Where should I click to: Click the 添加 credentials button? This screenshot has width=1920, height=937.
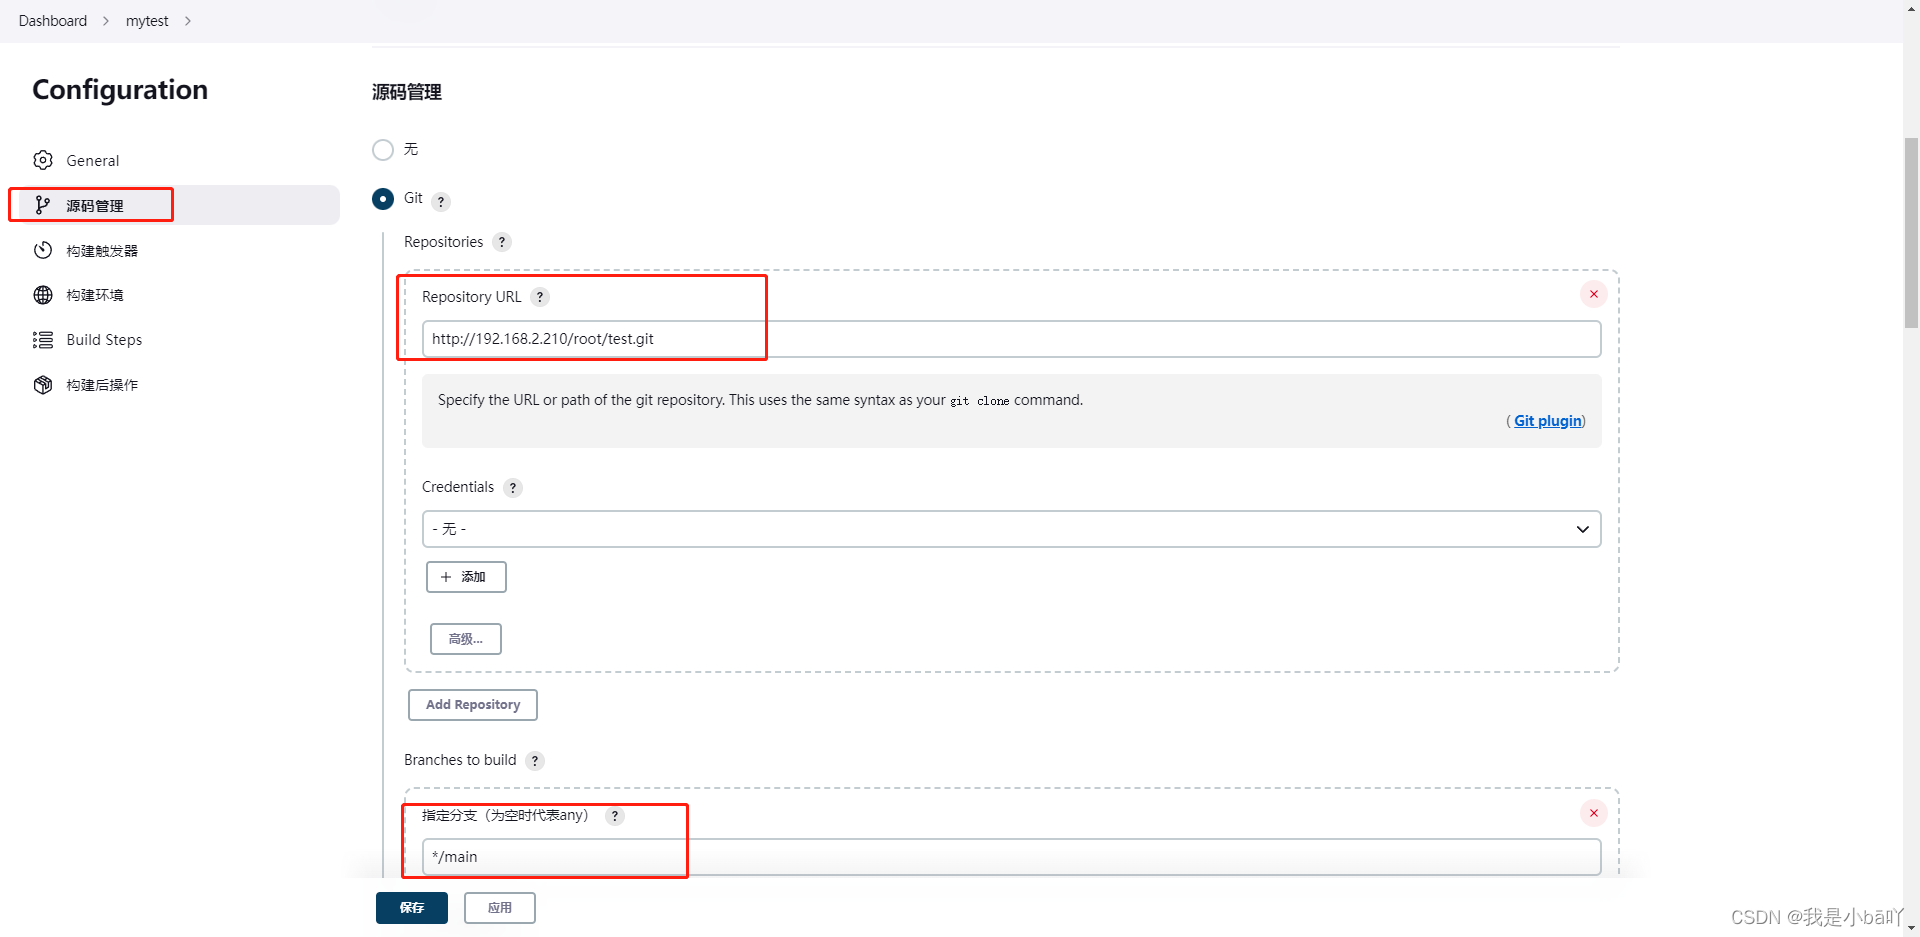click(466, 577)
